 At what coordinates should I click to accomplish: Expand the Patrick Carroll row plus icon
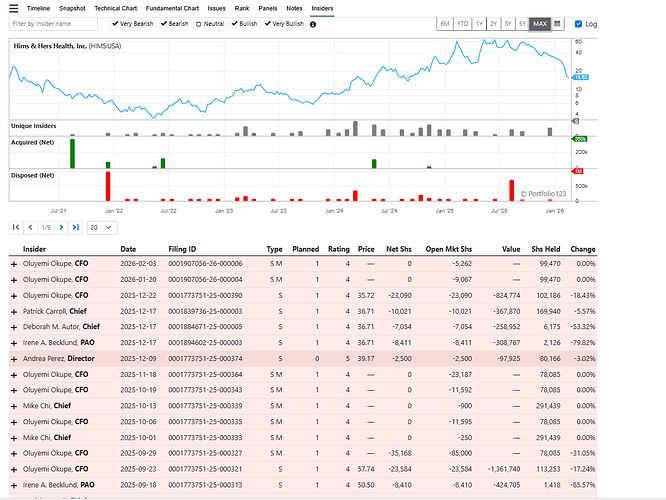click(x=14, y=312)
